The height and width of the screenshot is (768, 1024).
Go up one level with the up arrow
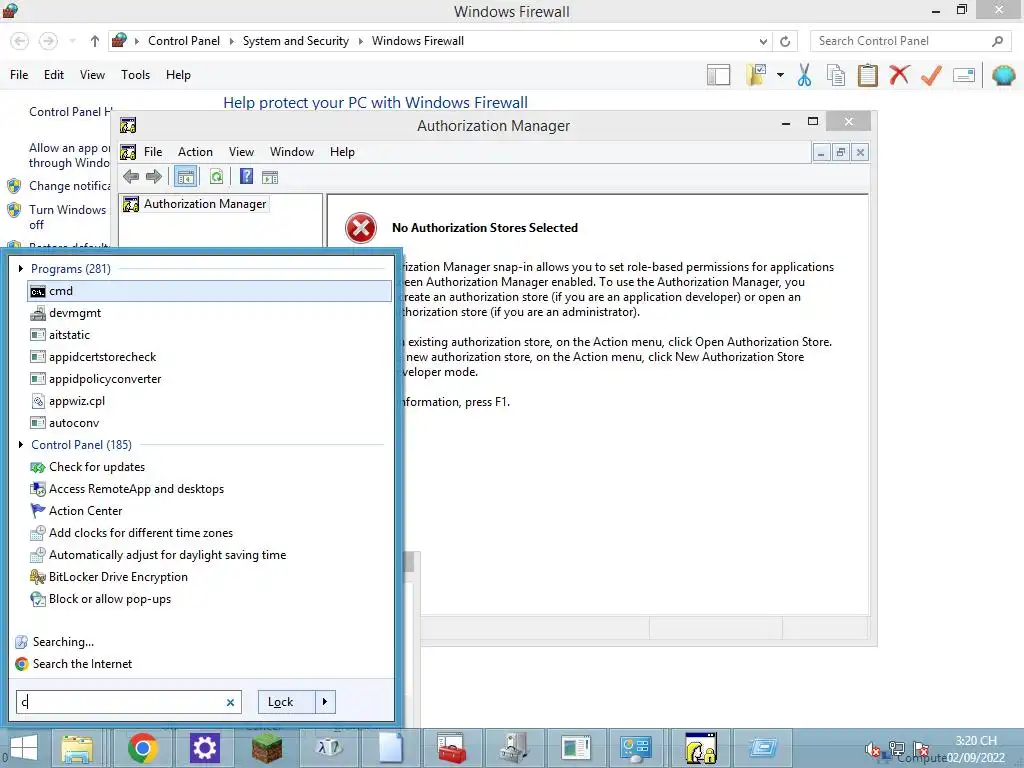(x=95, y=41)
